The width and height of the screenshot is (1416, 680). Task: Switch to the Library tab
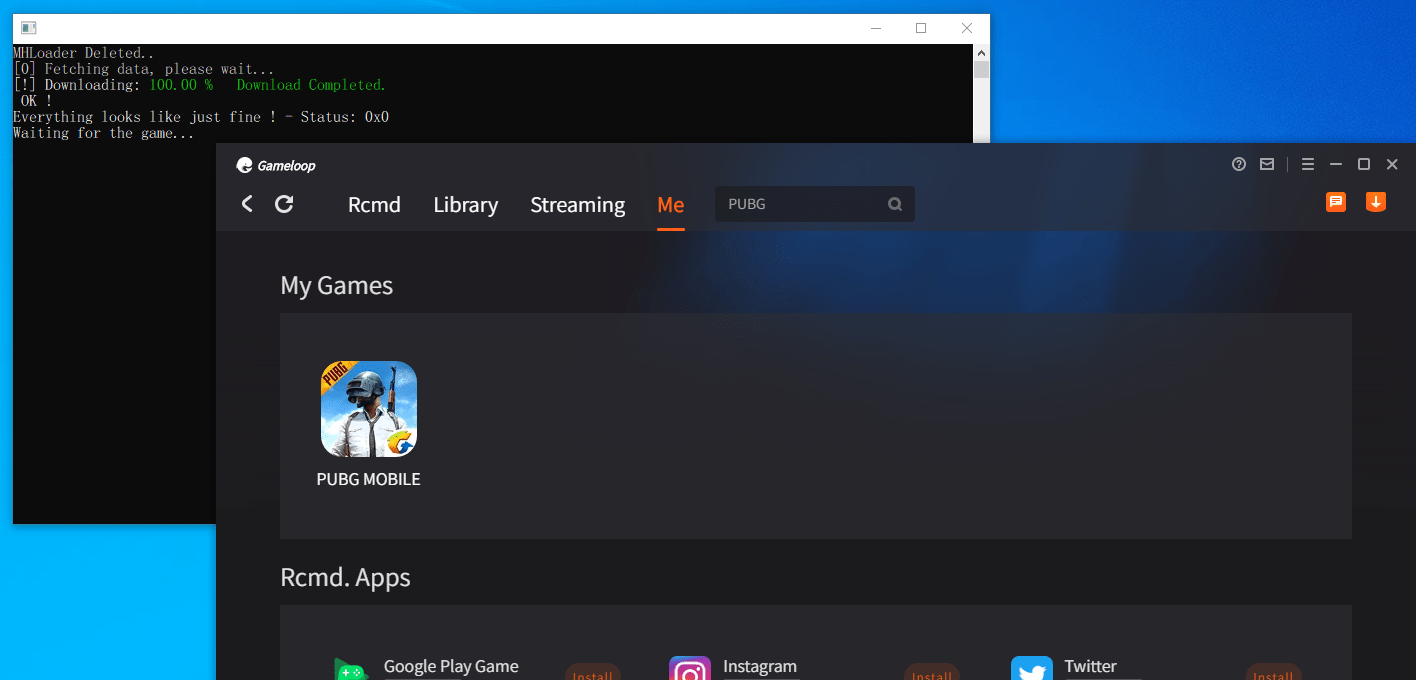point(466,205)
